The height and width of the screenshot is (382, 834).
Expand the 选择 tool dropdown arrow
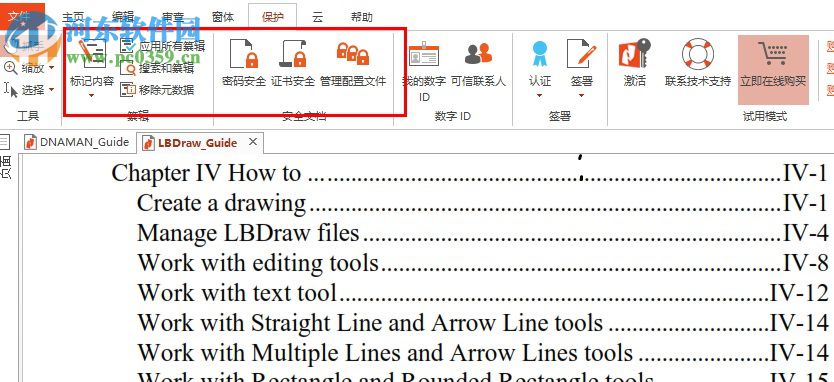[x=52, y=89]
